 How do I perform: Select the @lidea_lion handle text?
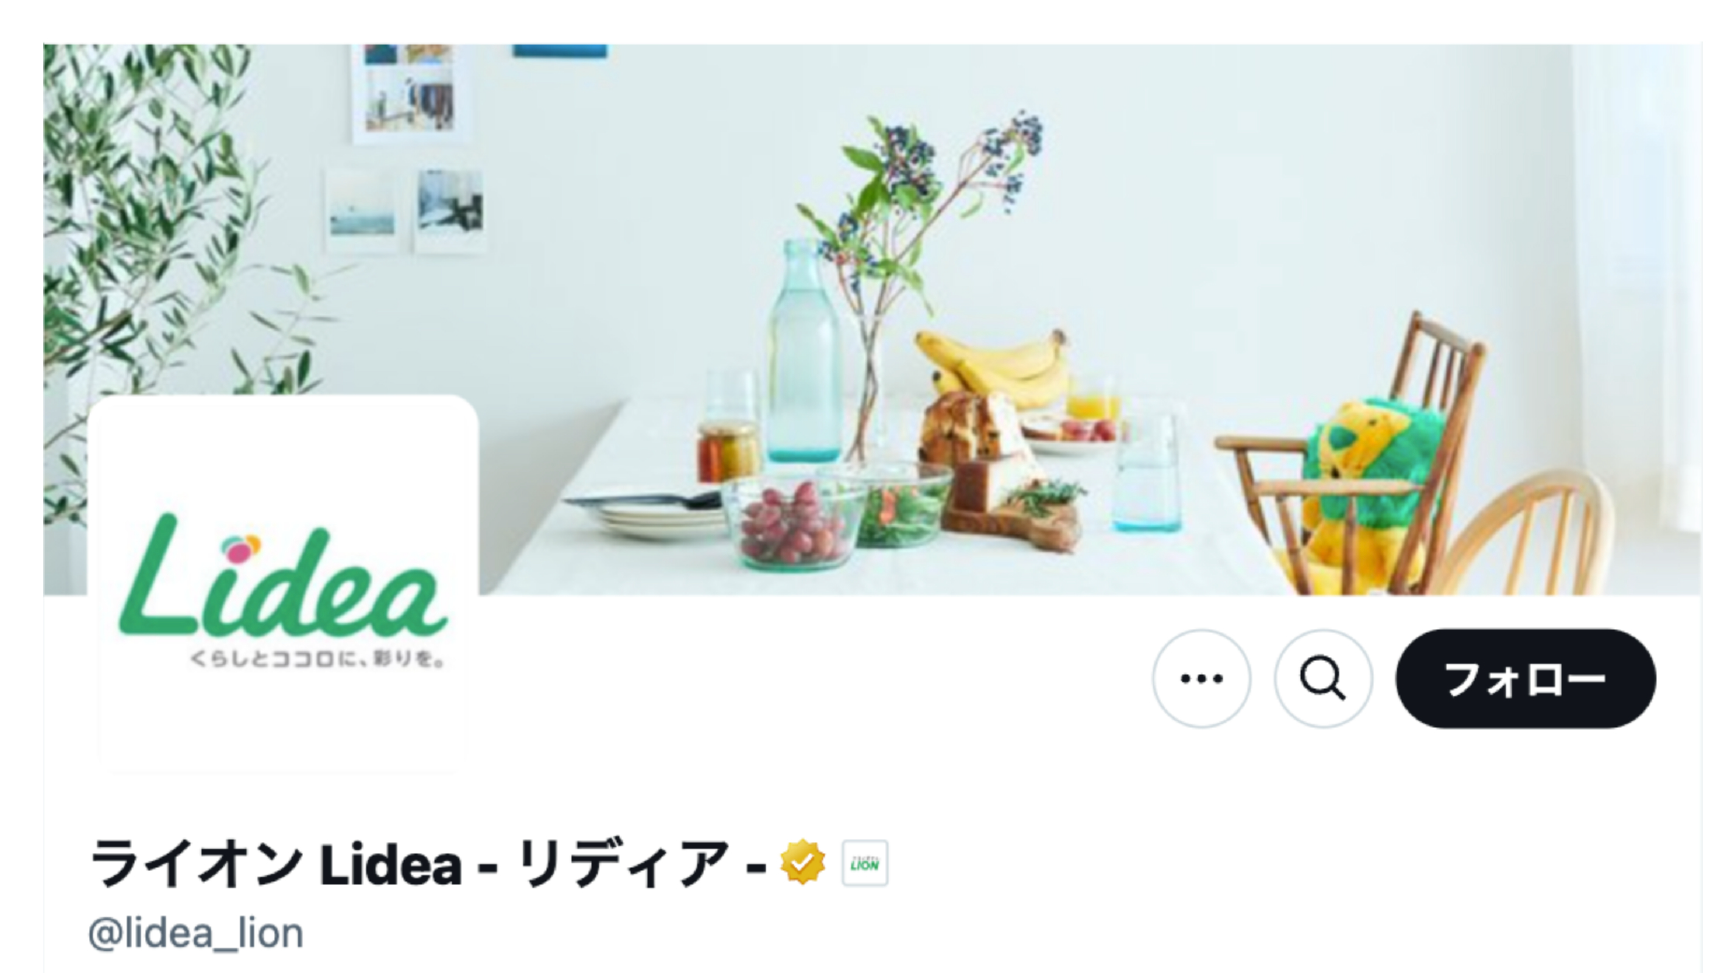tap(196, 933)
